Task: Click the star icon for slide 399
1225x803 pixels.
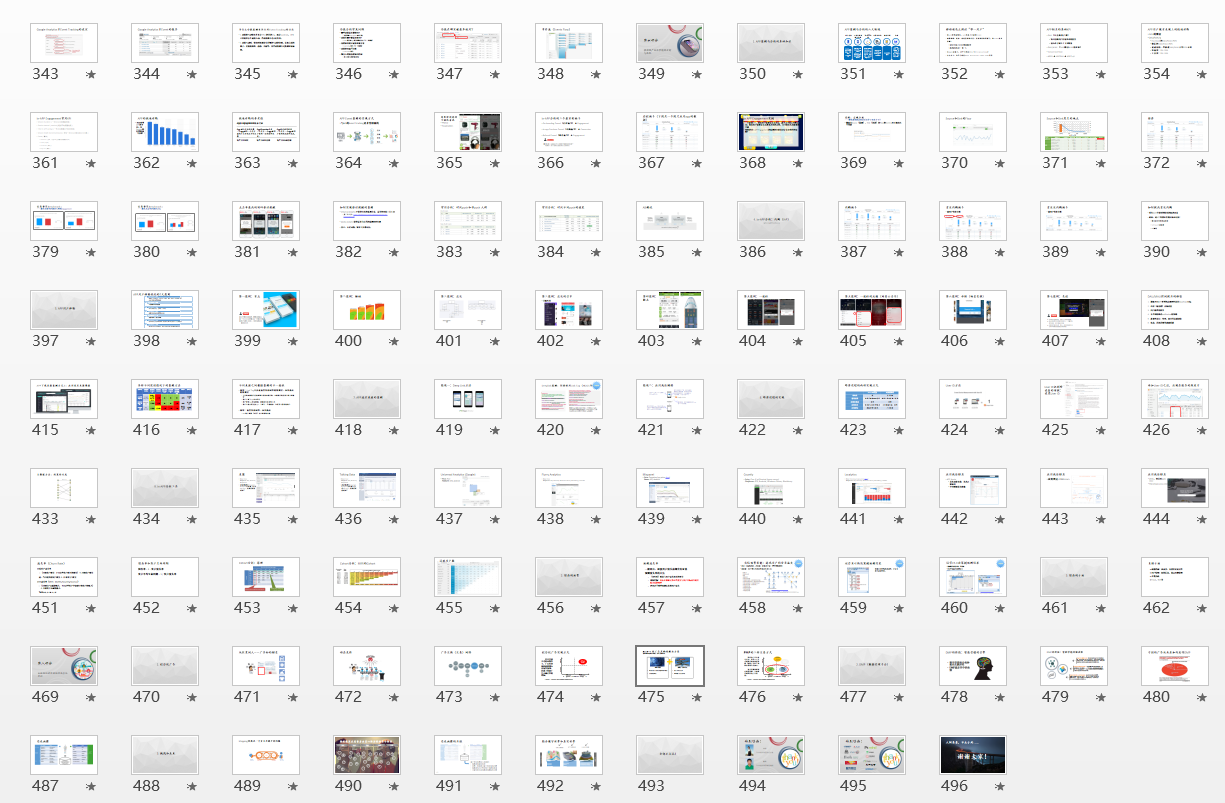Action: click(293, 341)
